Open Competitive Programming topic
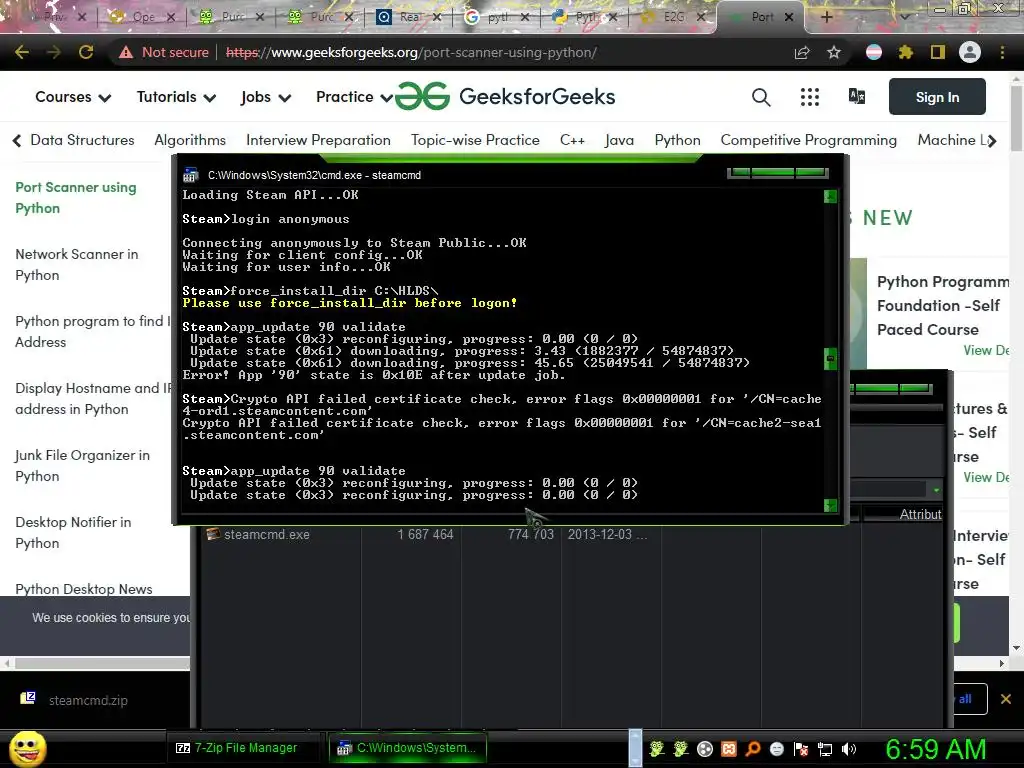The width and height of the screenshot is (1024, 768). coord(808,140)
